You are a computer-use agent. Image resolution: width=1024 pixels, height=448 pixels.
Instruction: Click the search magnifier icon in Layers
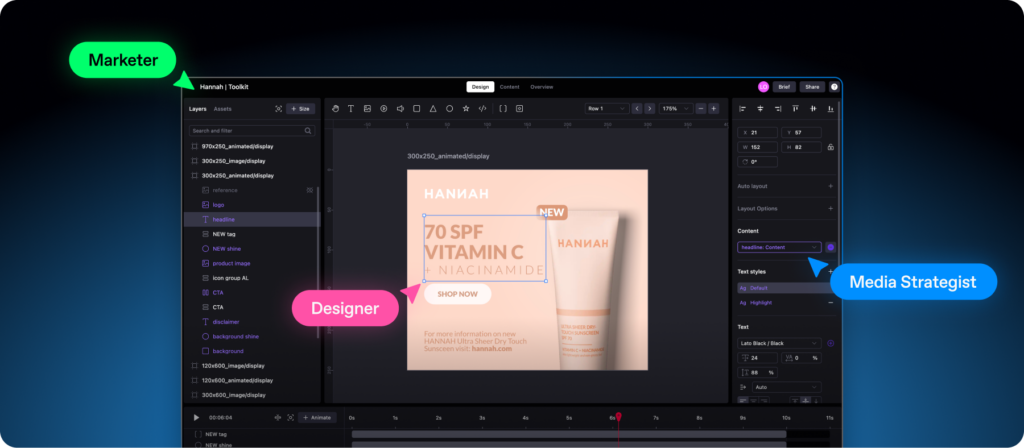[x=308, y=131]
